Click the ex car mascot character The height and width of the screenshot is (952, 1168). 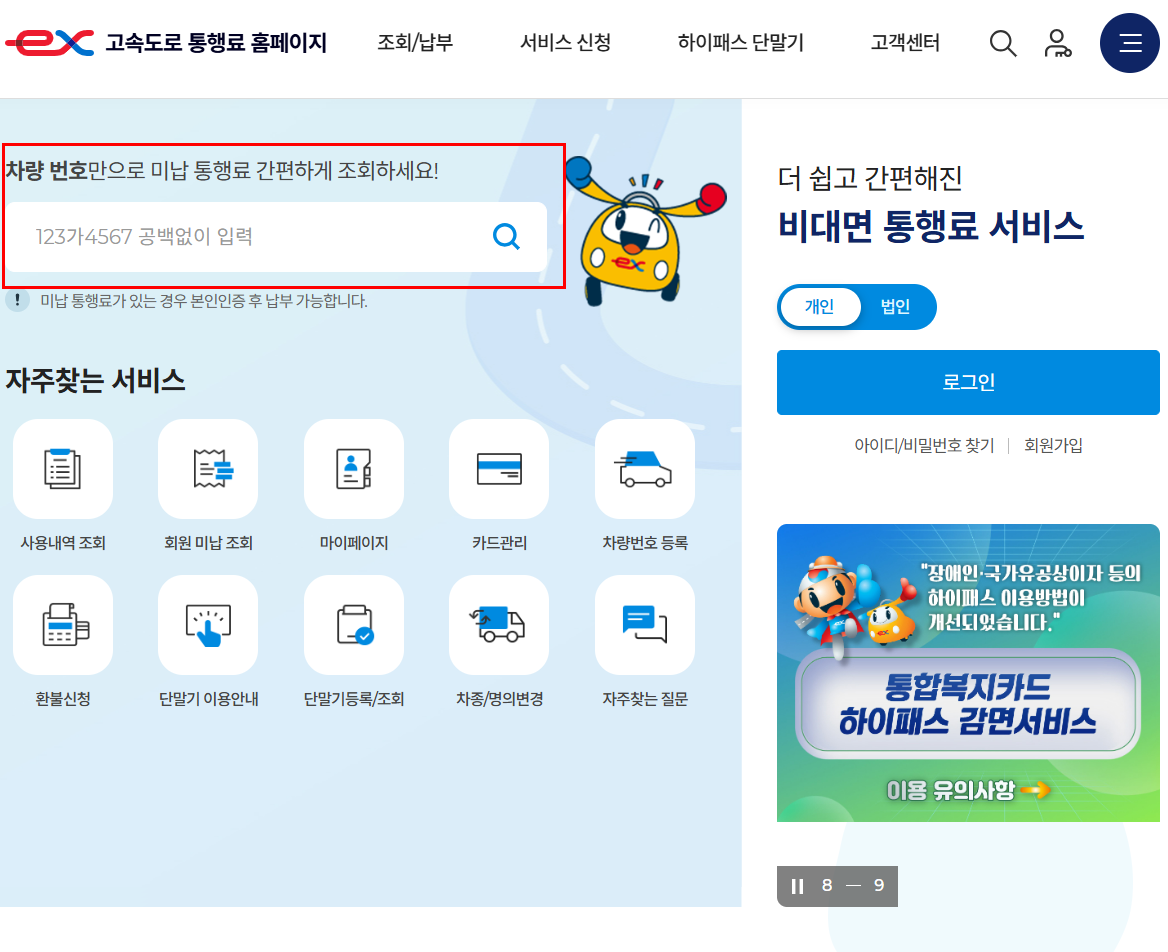644,232
